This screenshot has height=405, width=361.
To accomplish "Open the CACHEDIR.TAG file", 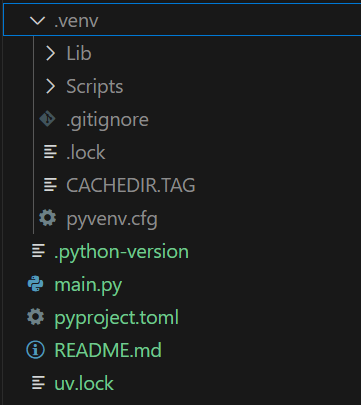I will click(131, 185).
